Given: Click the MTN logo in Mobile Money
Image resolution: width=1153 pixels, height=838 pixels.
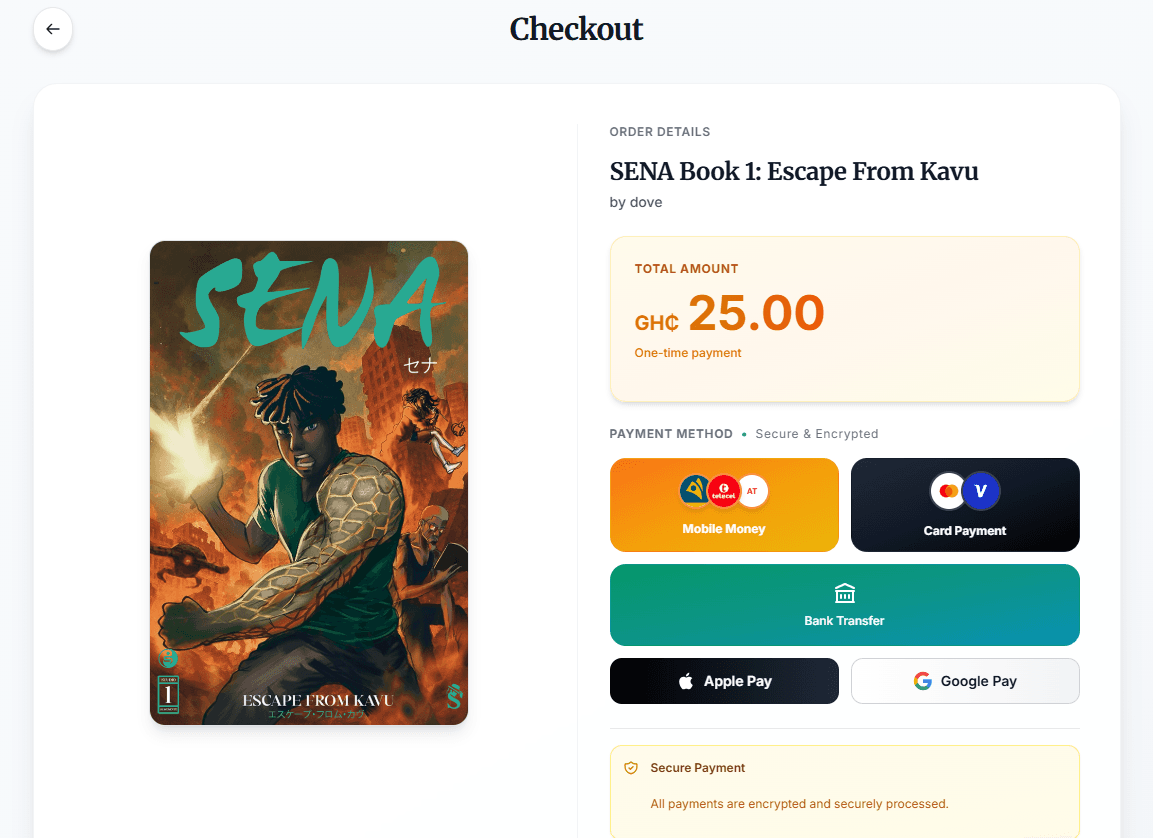Looking at the screenshot, I should pos(695,491).
